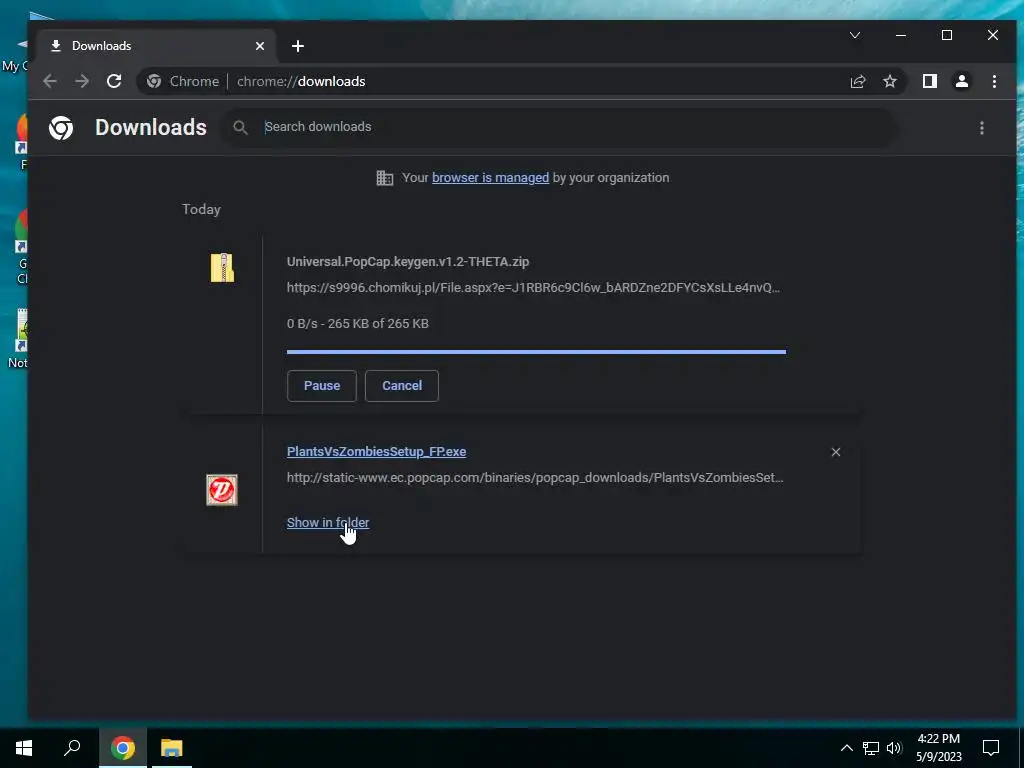Click the download progress bar

[x=536, y=352]
